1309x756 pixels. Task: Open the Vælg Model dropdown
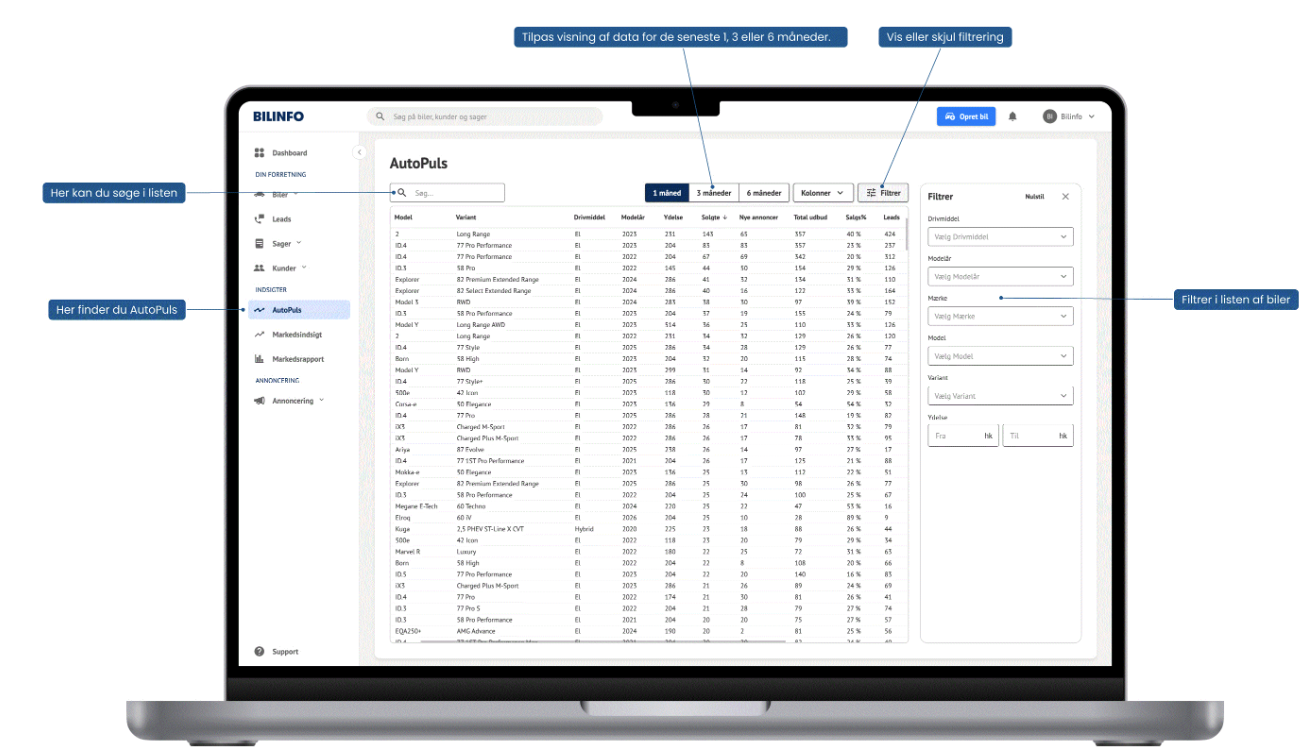1000,356
